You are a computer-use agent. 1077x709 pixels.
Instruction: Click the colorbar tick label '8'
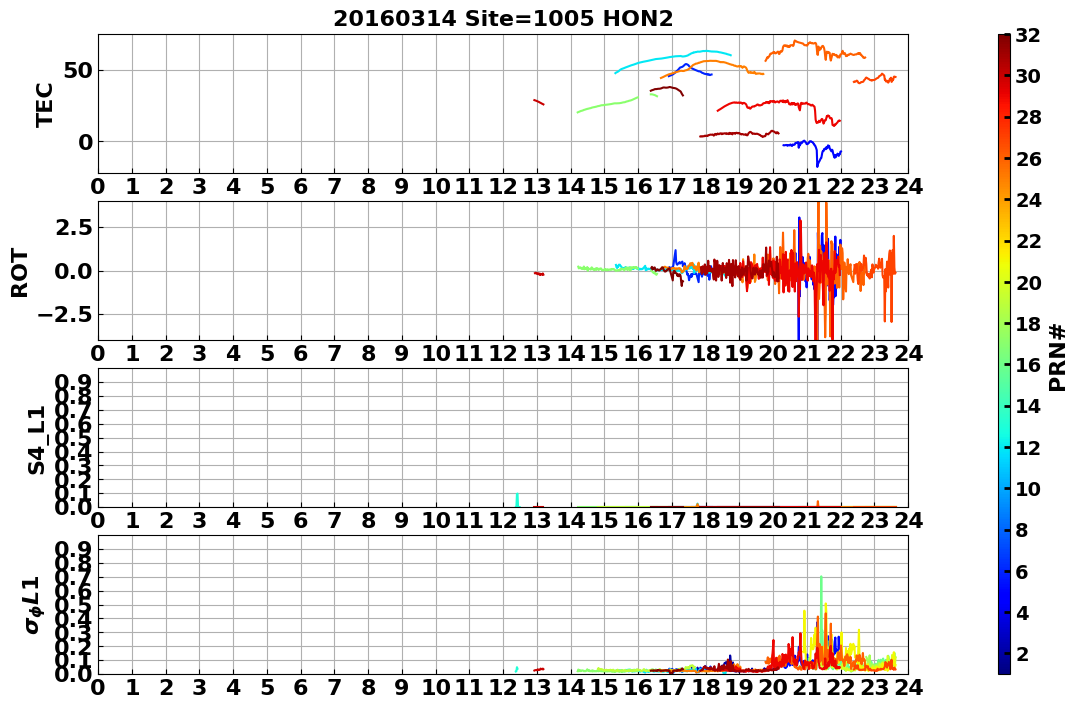1023,530
